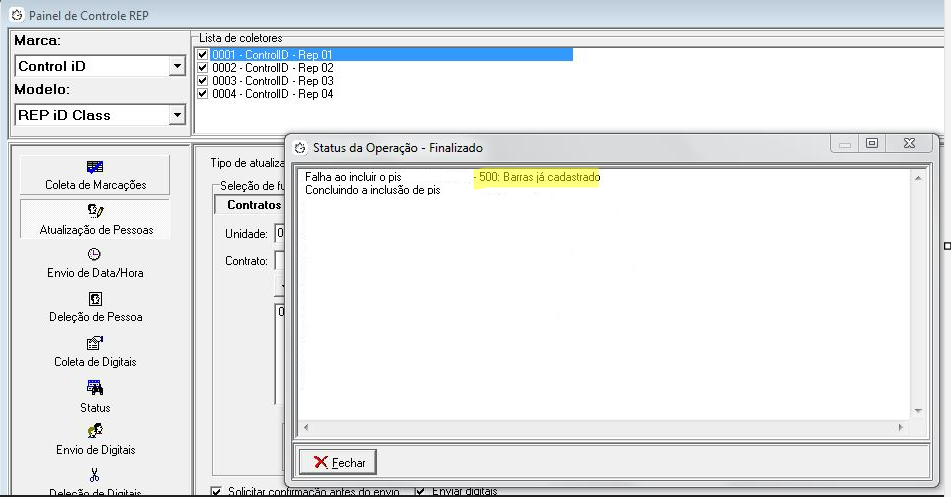Screen dimensions: 951x497
Task: Select the Coleta de Digitais icon
Action: (95, 343)
